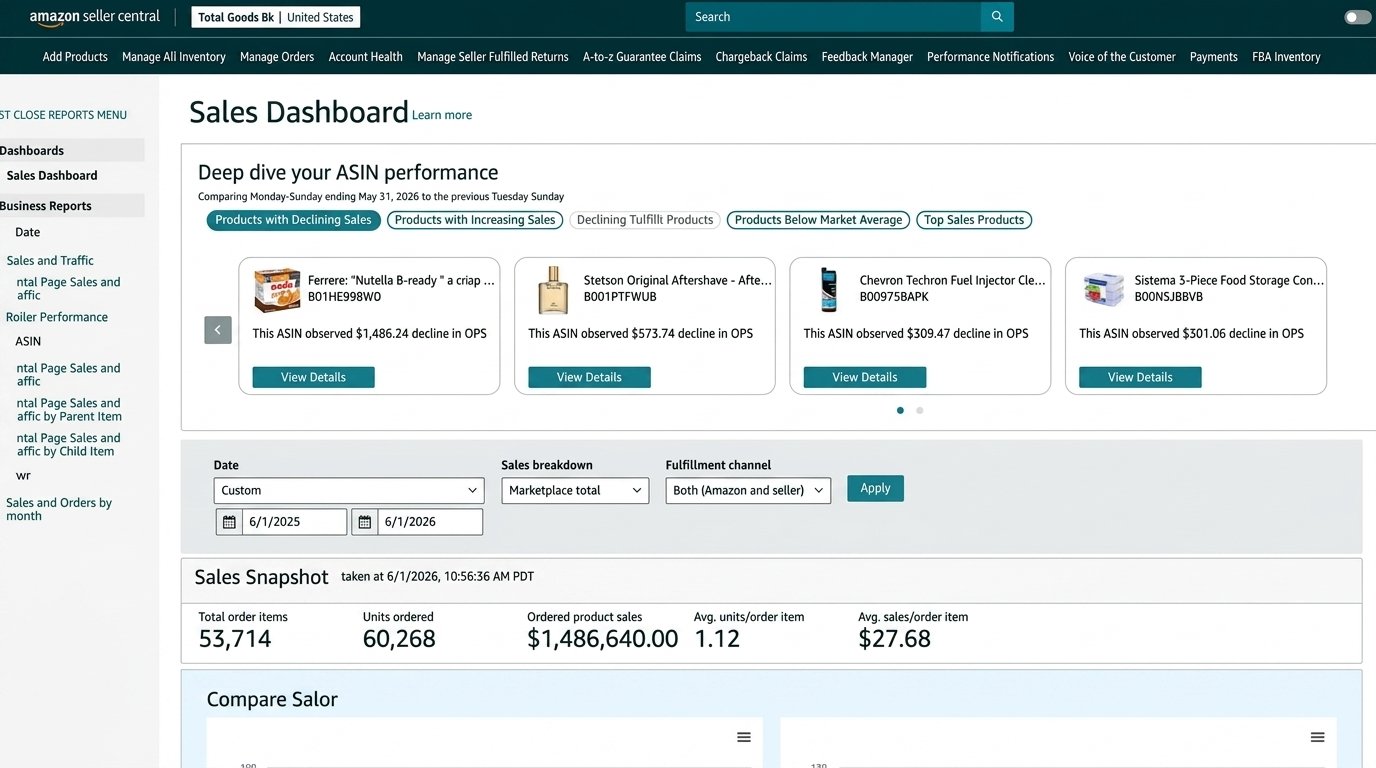
Task: Click Ordered product sales value $1,486,640.00
Action: [x=603, y=639]
